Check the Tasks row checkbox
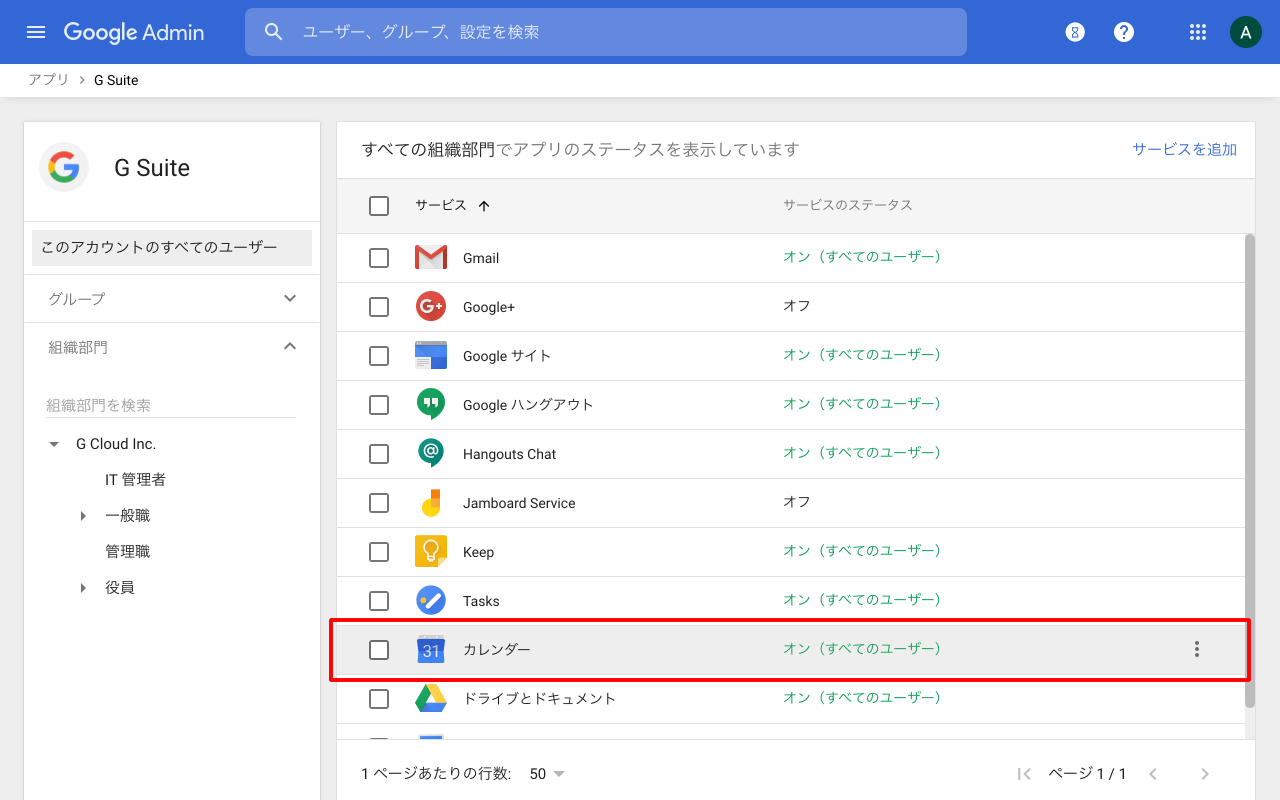1280x800 pixels. point(379,601)
